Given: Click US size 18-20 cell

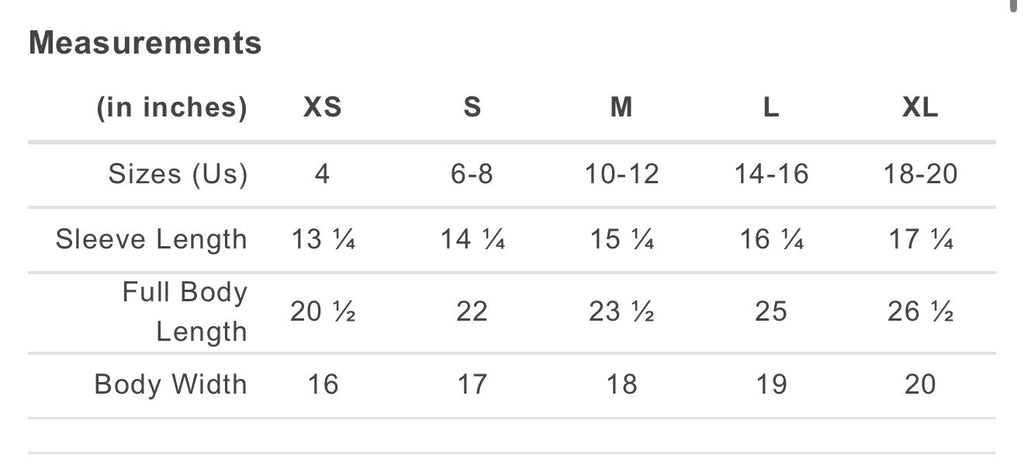Looking at the screenshot, I should (920, 174).
